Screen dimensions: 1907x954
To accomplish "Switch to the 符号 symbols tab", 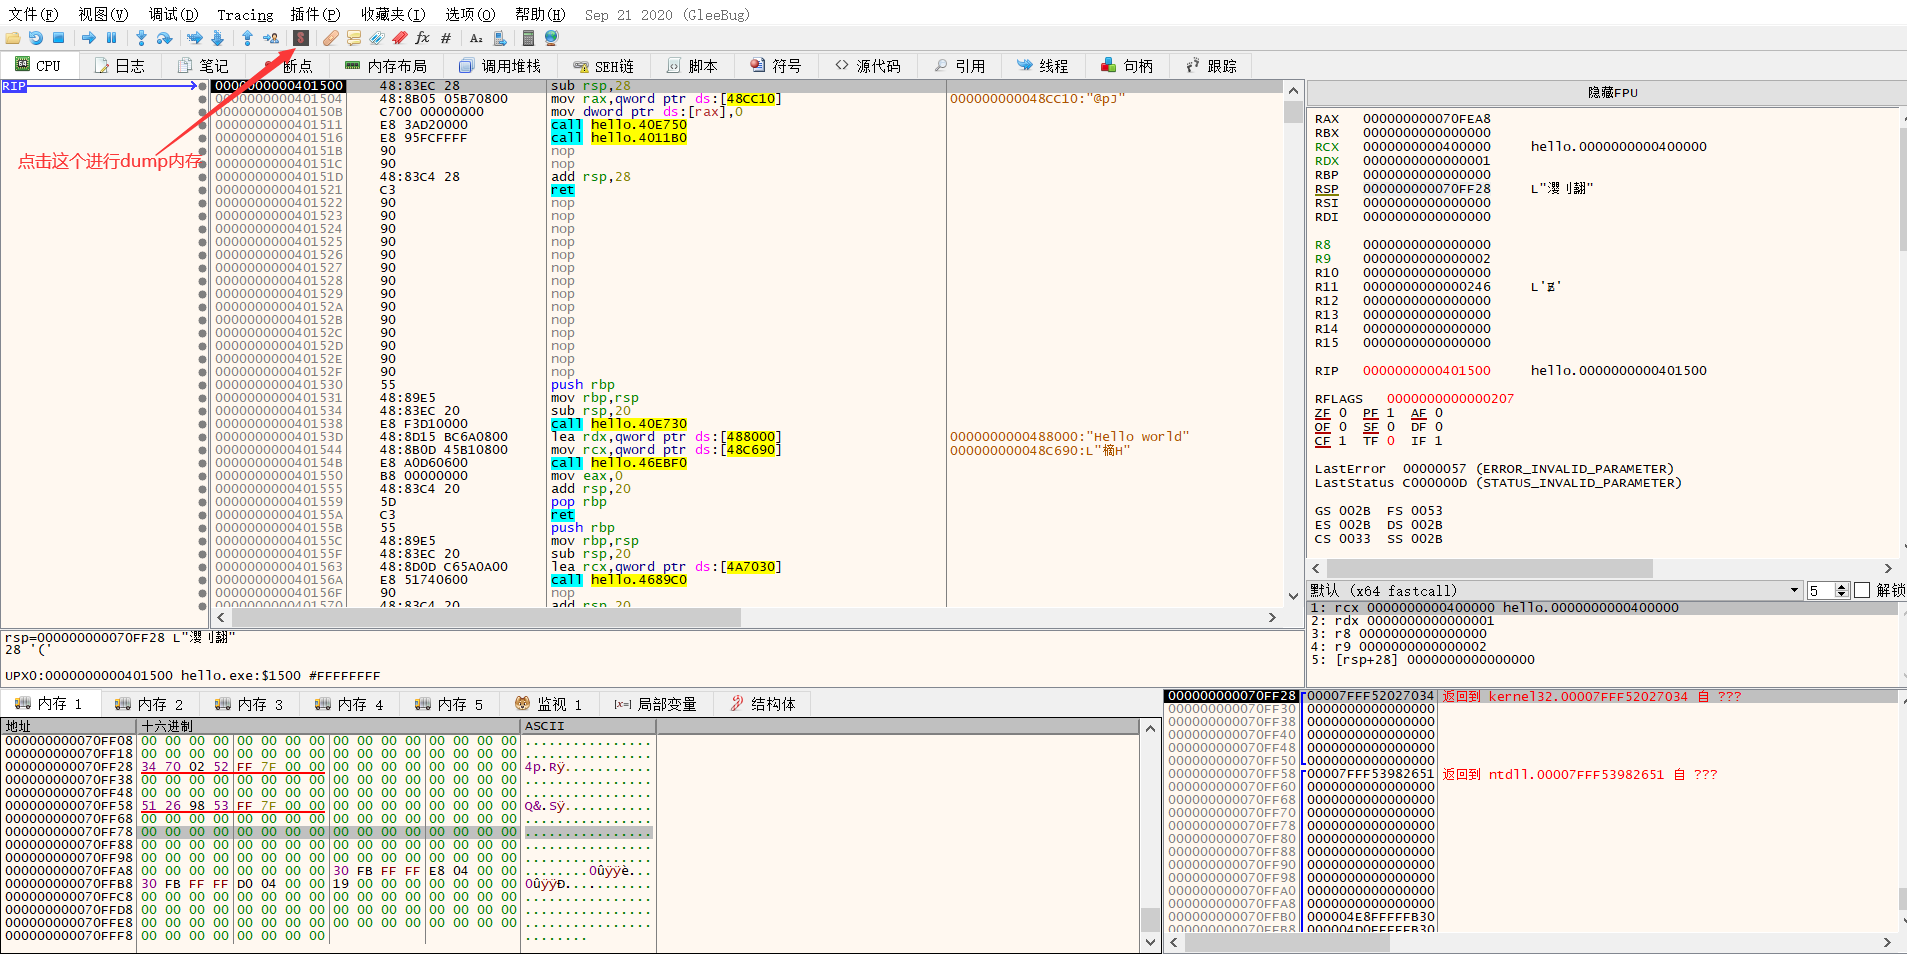I will click(x=776, y=65).
